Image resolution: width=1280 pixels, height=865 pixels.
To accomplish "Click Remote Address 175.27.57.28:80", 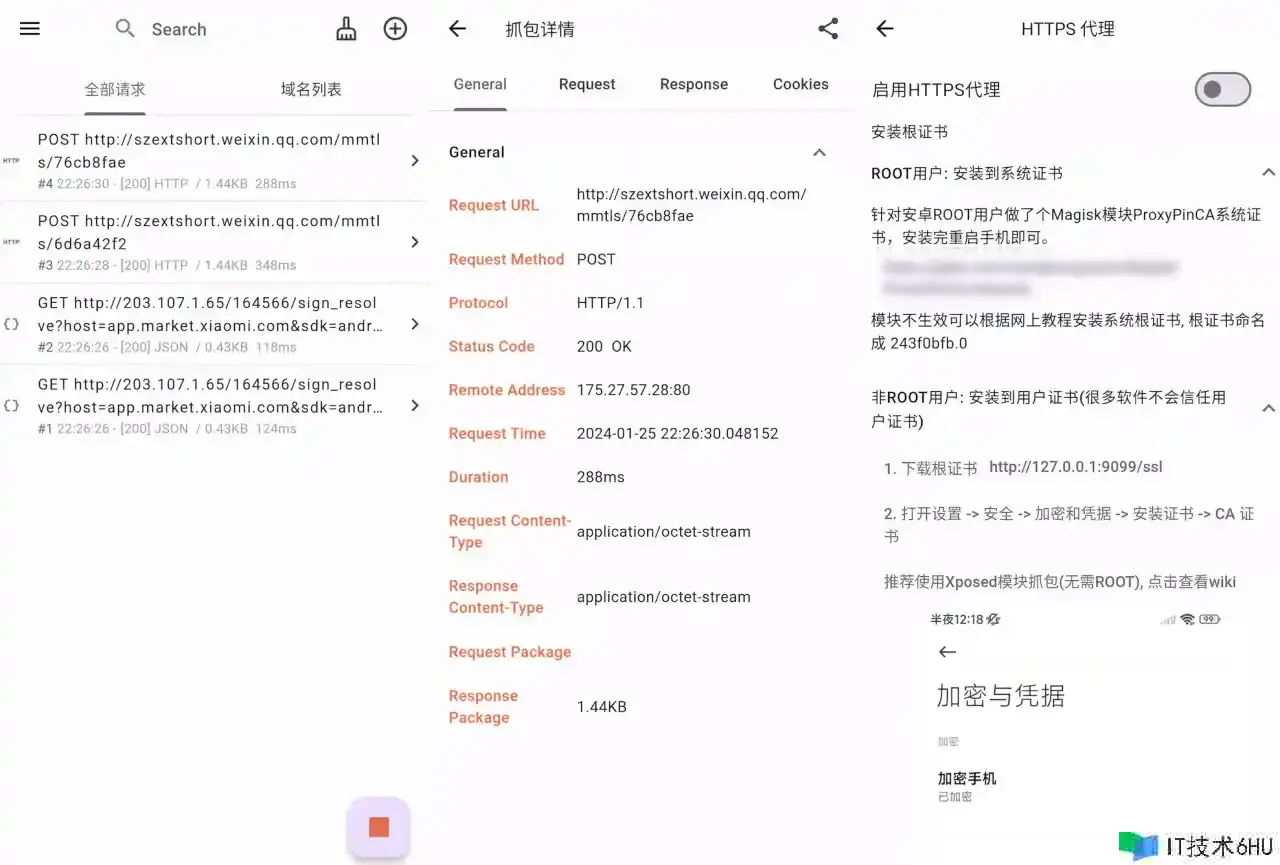I will 633,390.
